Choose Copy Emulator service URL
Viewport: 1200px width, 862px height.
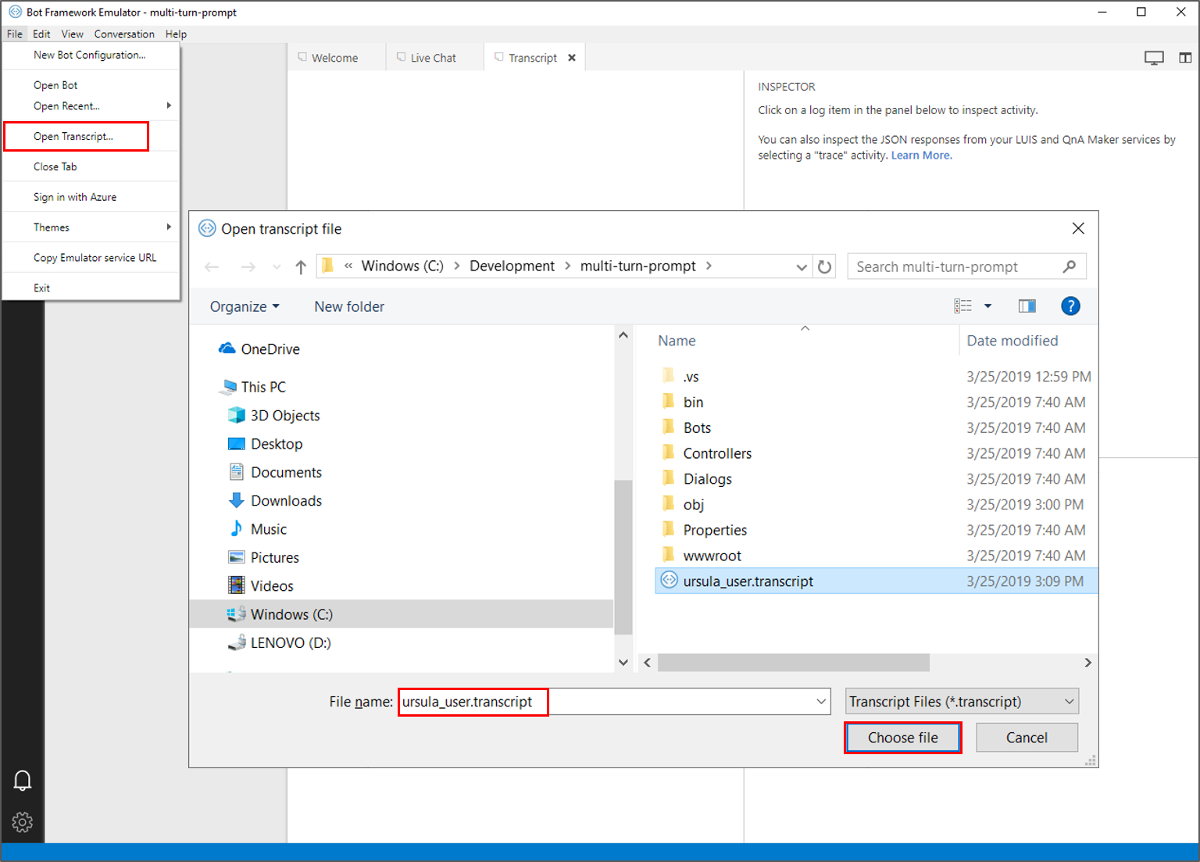91,258
